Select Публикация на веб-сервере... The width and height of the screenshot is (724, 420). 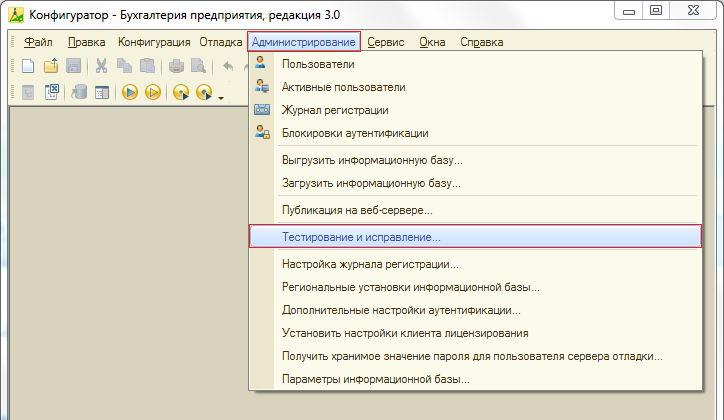coord(476,210)
